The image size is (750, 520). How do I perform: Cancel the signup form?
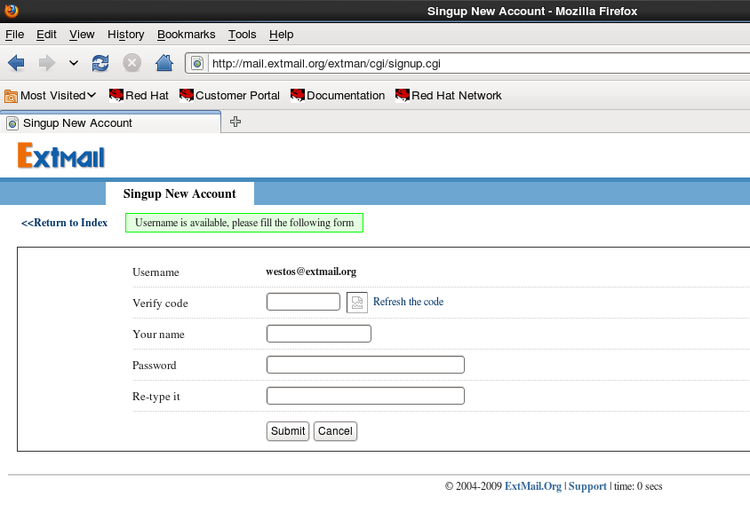tap(335, 431)
